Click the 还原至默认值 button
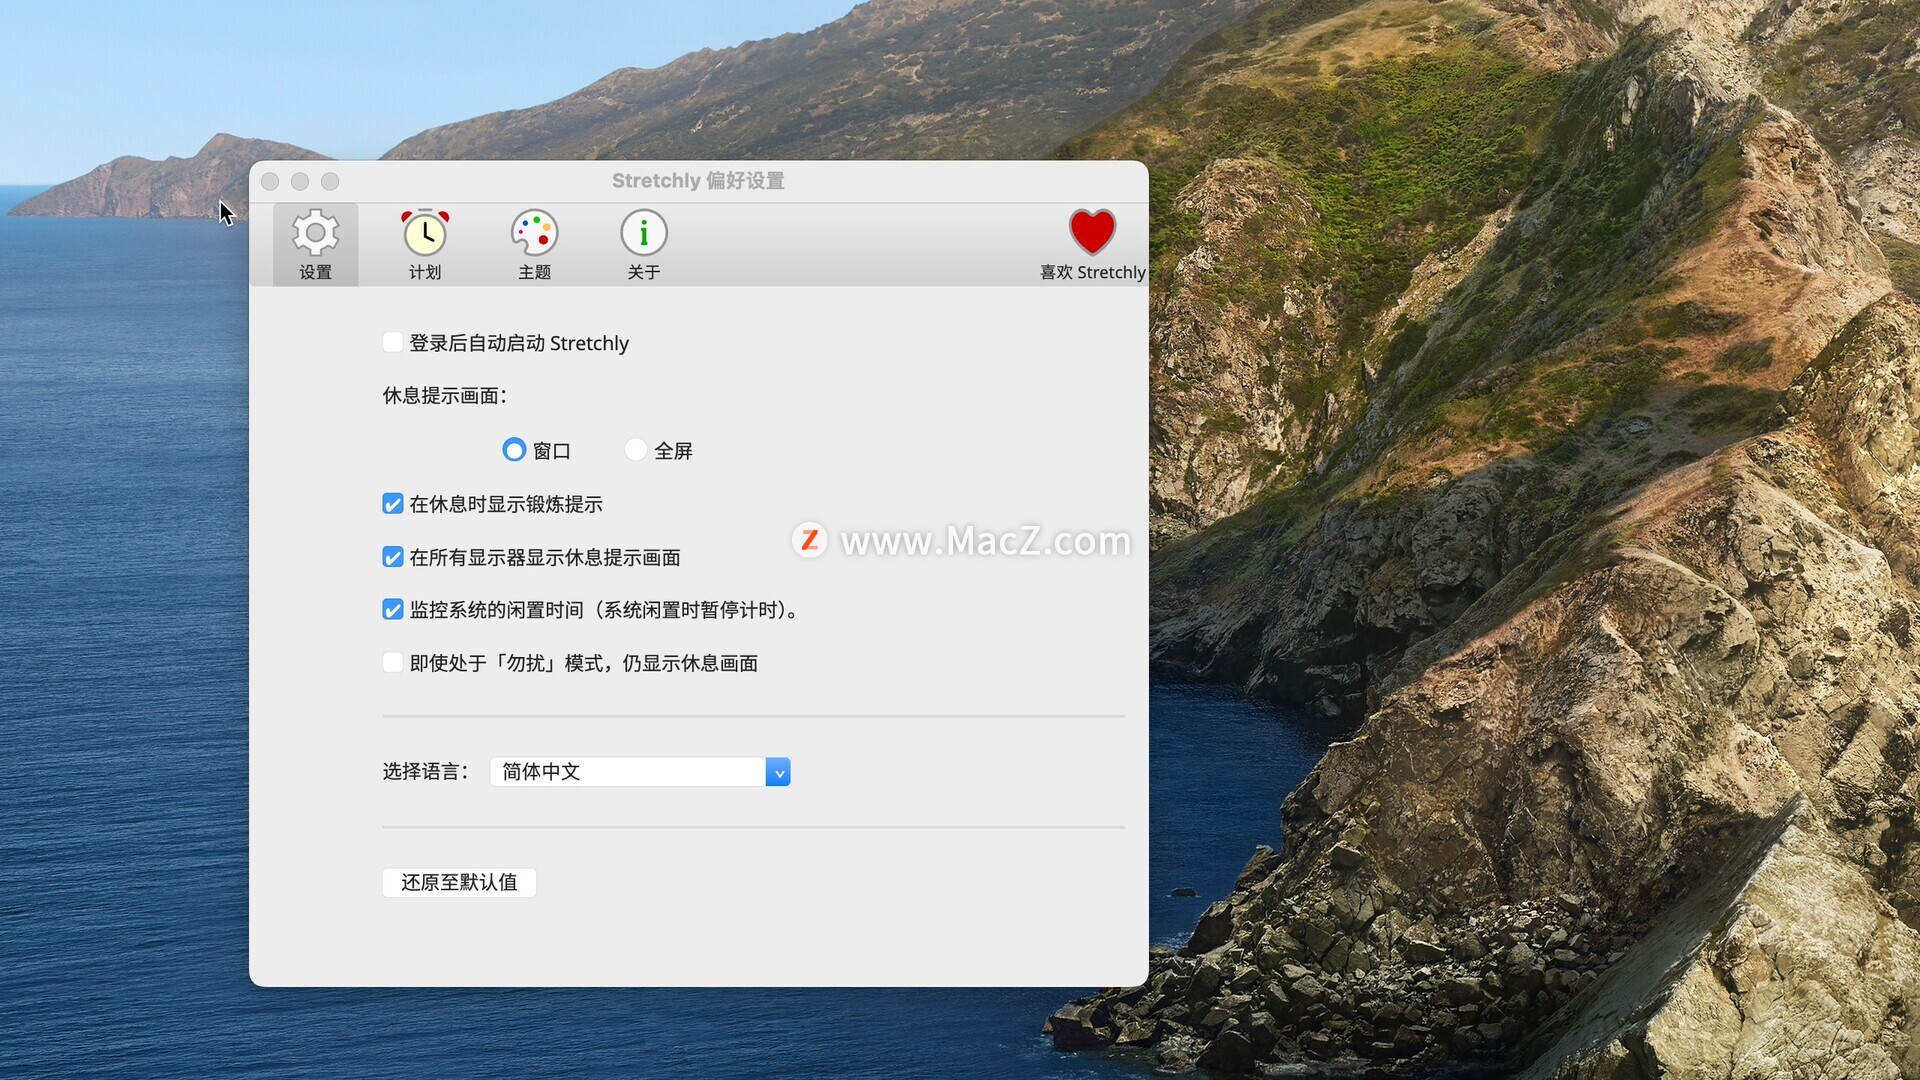This screenshot has height=1080, width=1920. (459, 883)
